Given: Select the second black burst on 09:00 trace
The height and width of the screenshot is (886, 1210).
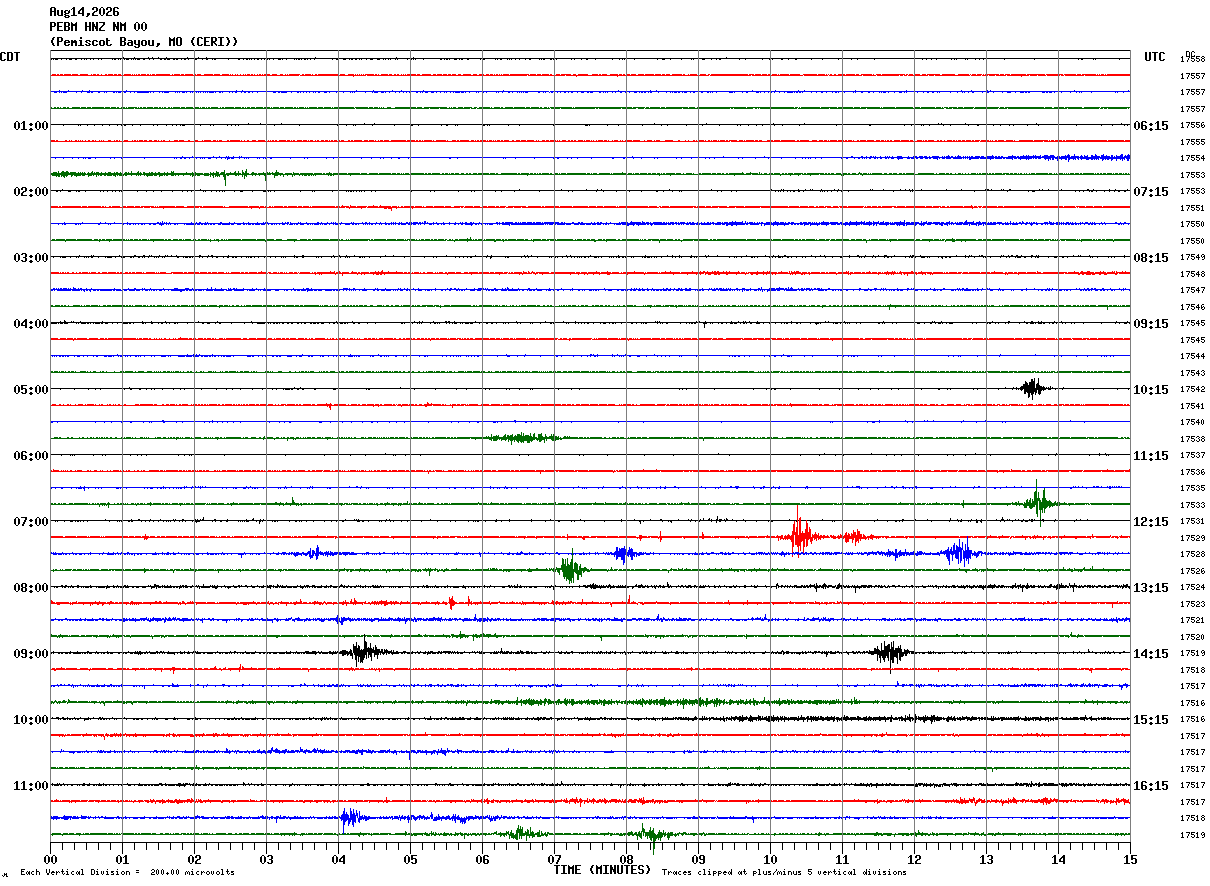Looking at the screenshot, I should pyautogui.click(x=890, y=653).
